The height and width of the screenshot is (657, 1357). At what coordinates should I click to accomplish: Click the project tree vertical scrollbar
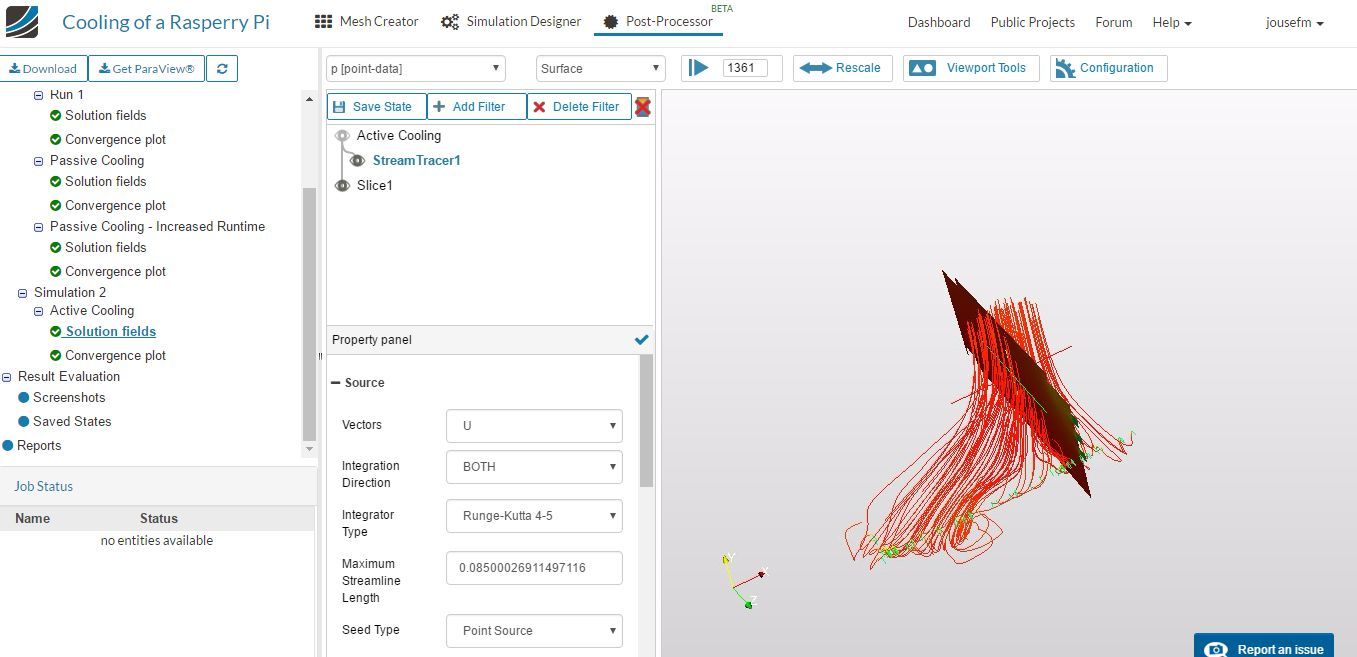click(x=309, y=312)
